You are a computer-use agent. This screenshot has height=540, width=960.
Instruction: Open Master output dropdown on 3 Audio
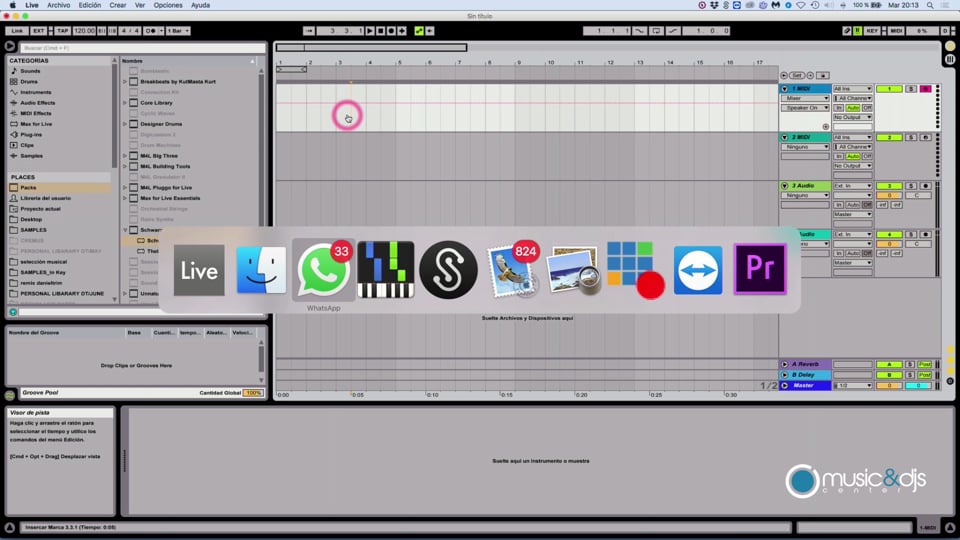852,214
